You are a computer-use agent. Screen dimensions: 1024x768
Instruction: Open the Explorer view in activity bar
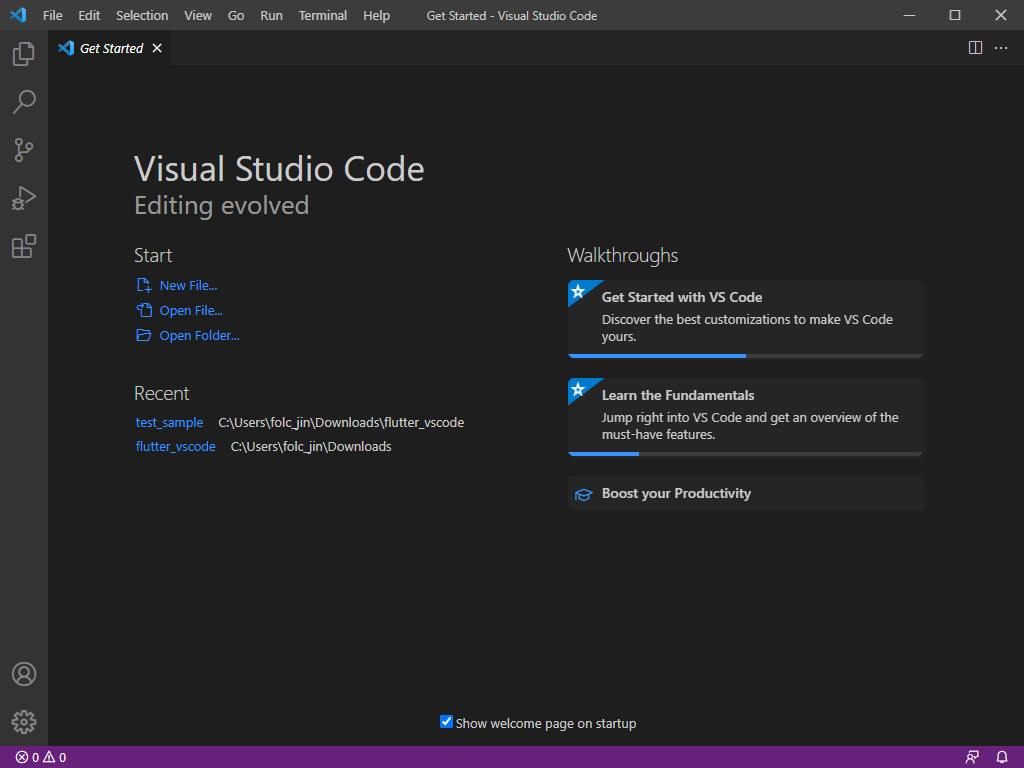coord(24,54)
